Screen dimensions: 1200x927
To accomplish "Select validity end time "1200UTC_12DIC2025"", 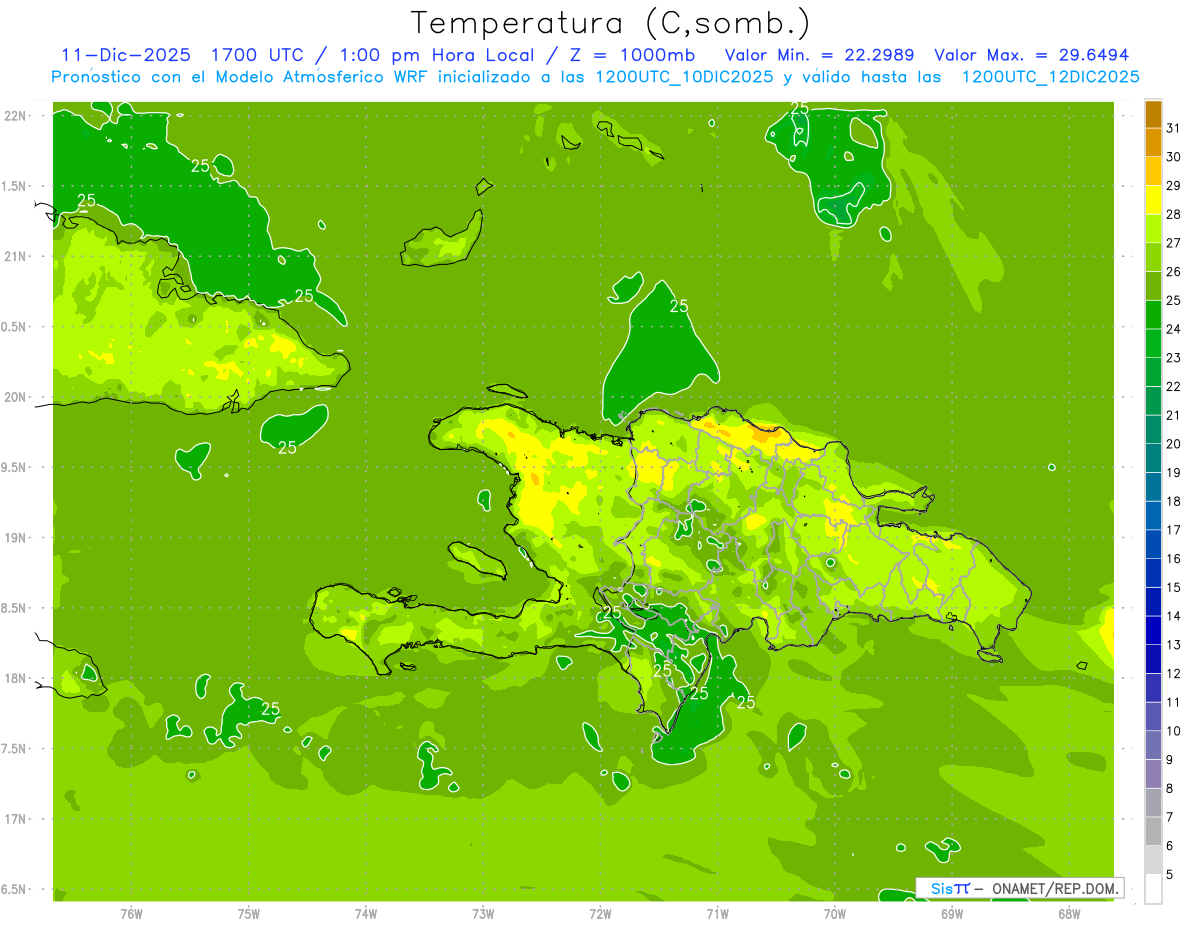I will [x=1050, y=77].
